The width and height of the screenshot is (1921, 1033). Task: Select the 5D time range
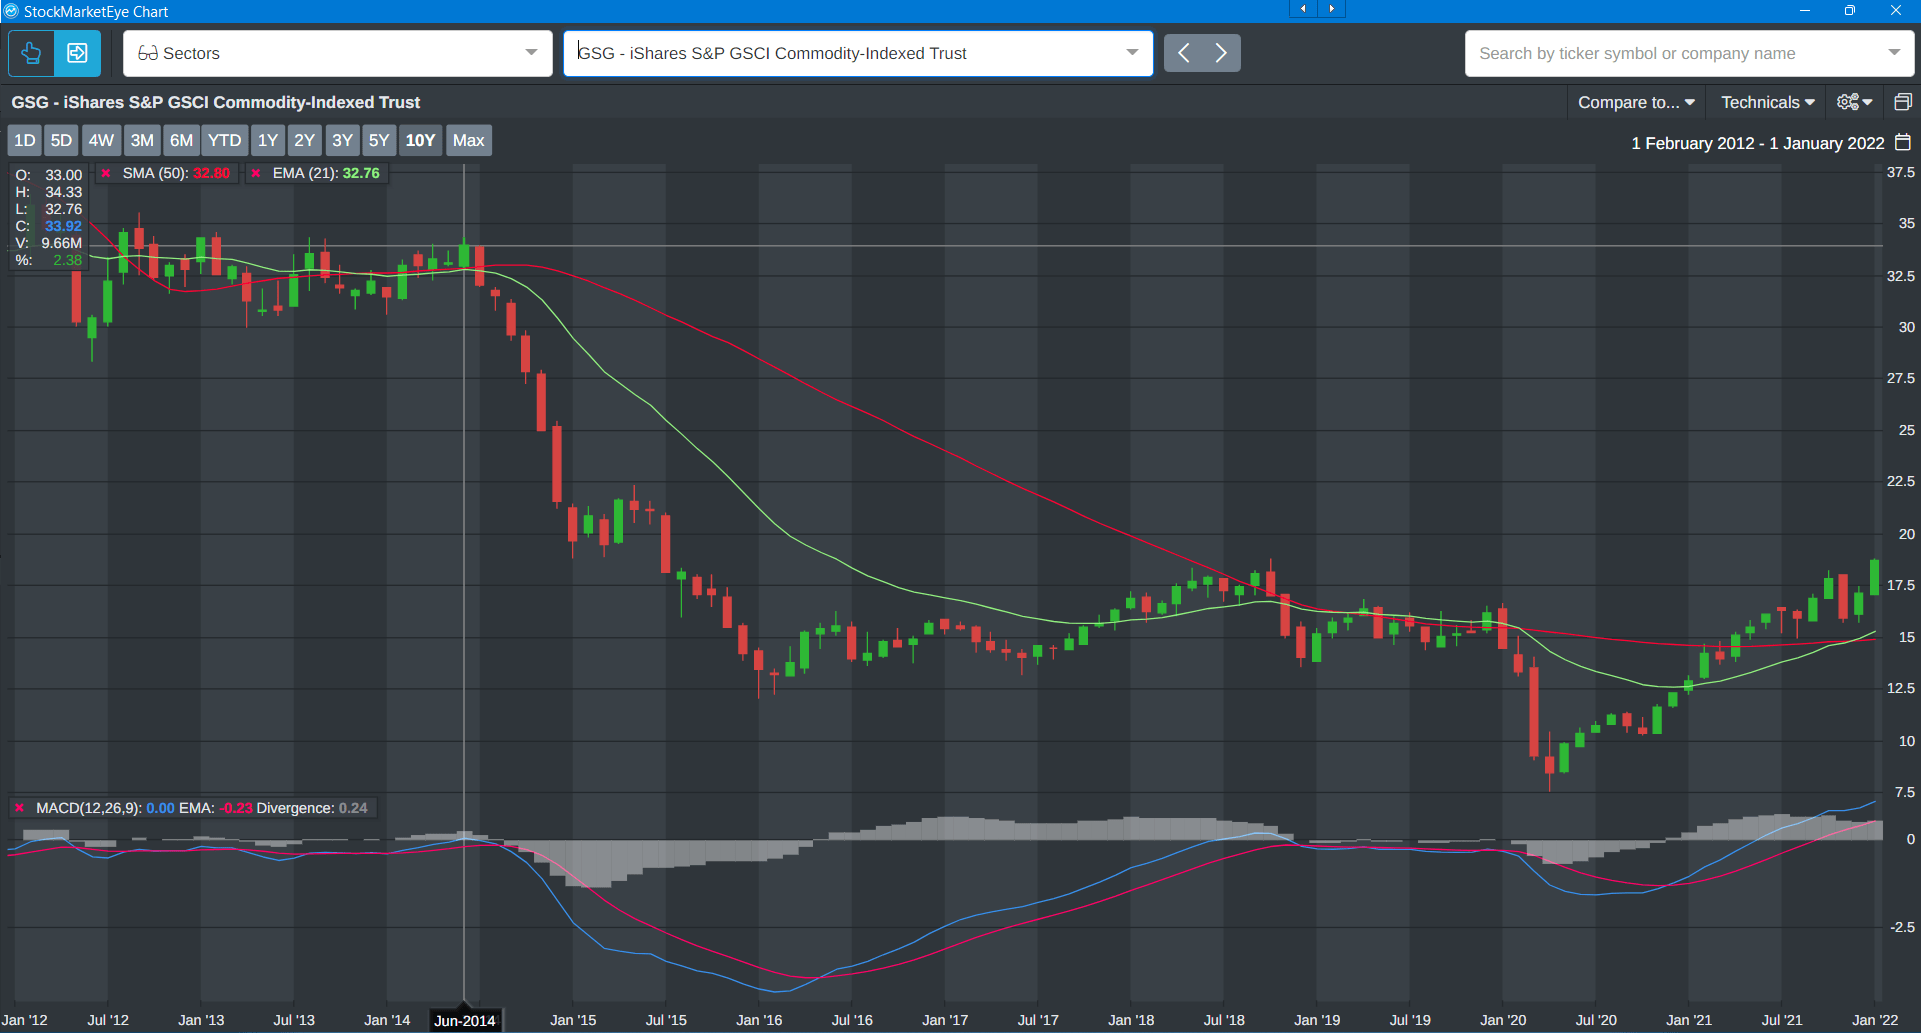click(61, 140)
